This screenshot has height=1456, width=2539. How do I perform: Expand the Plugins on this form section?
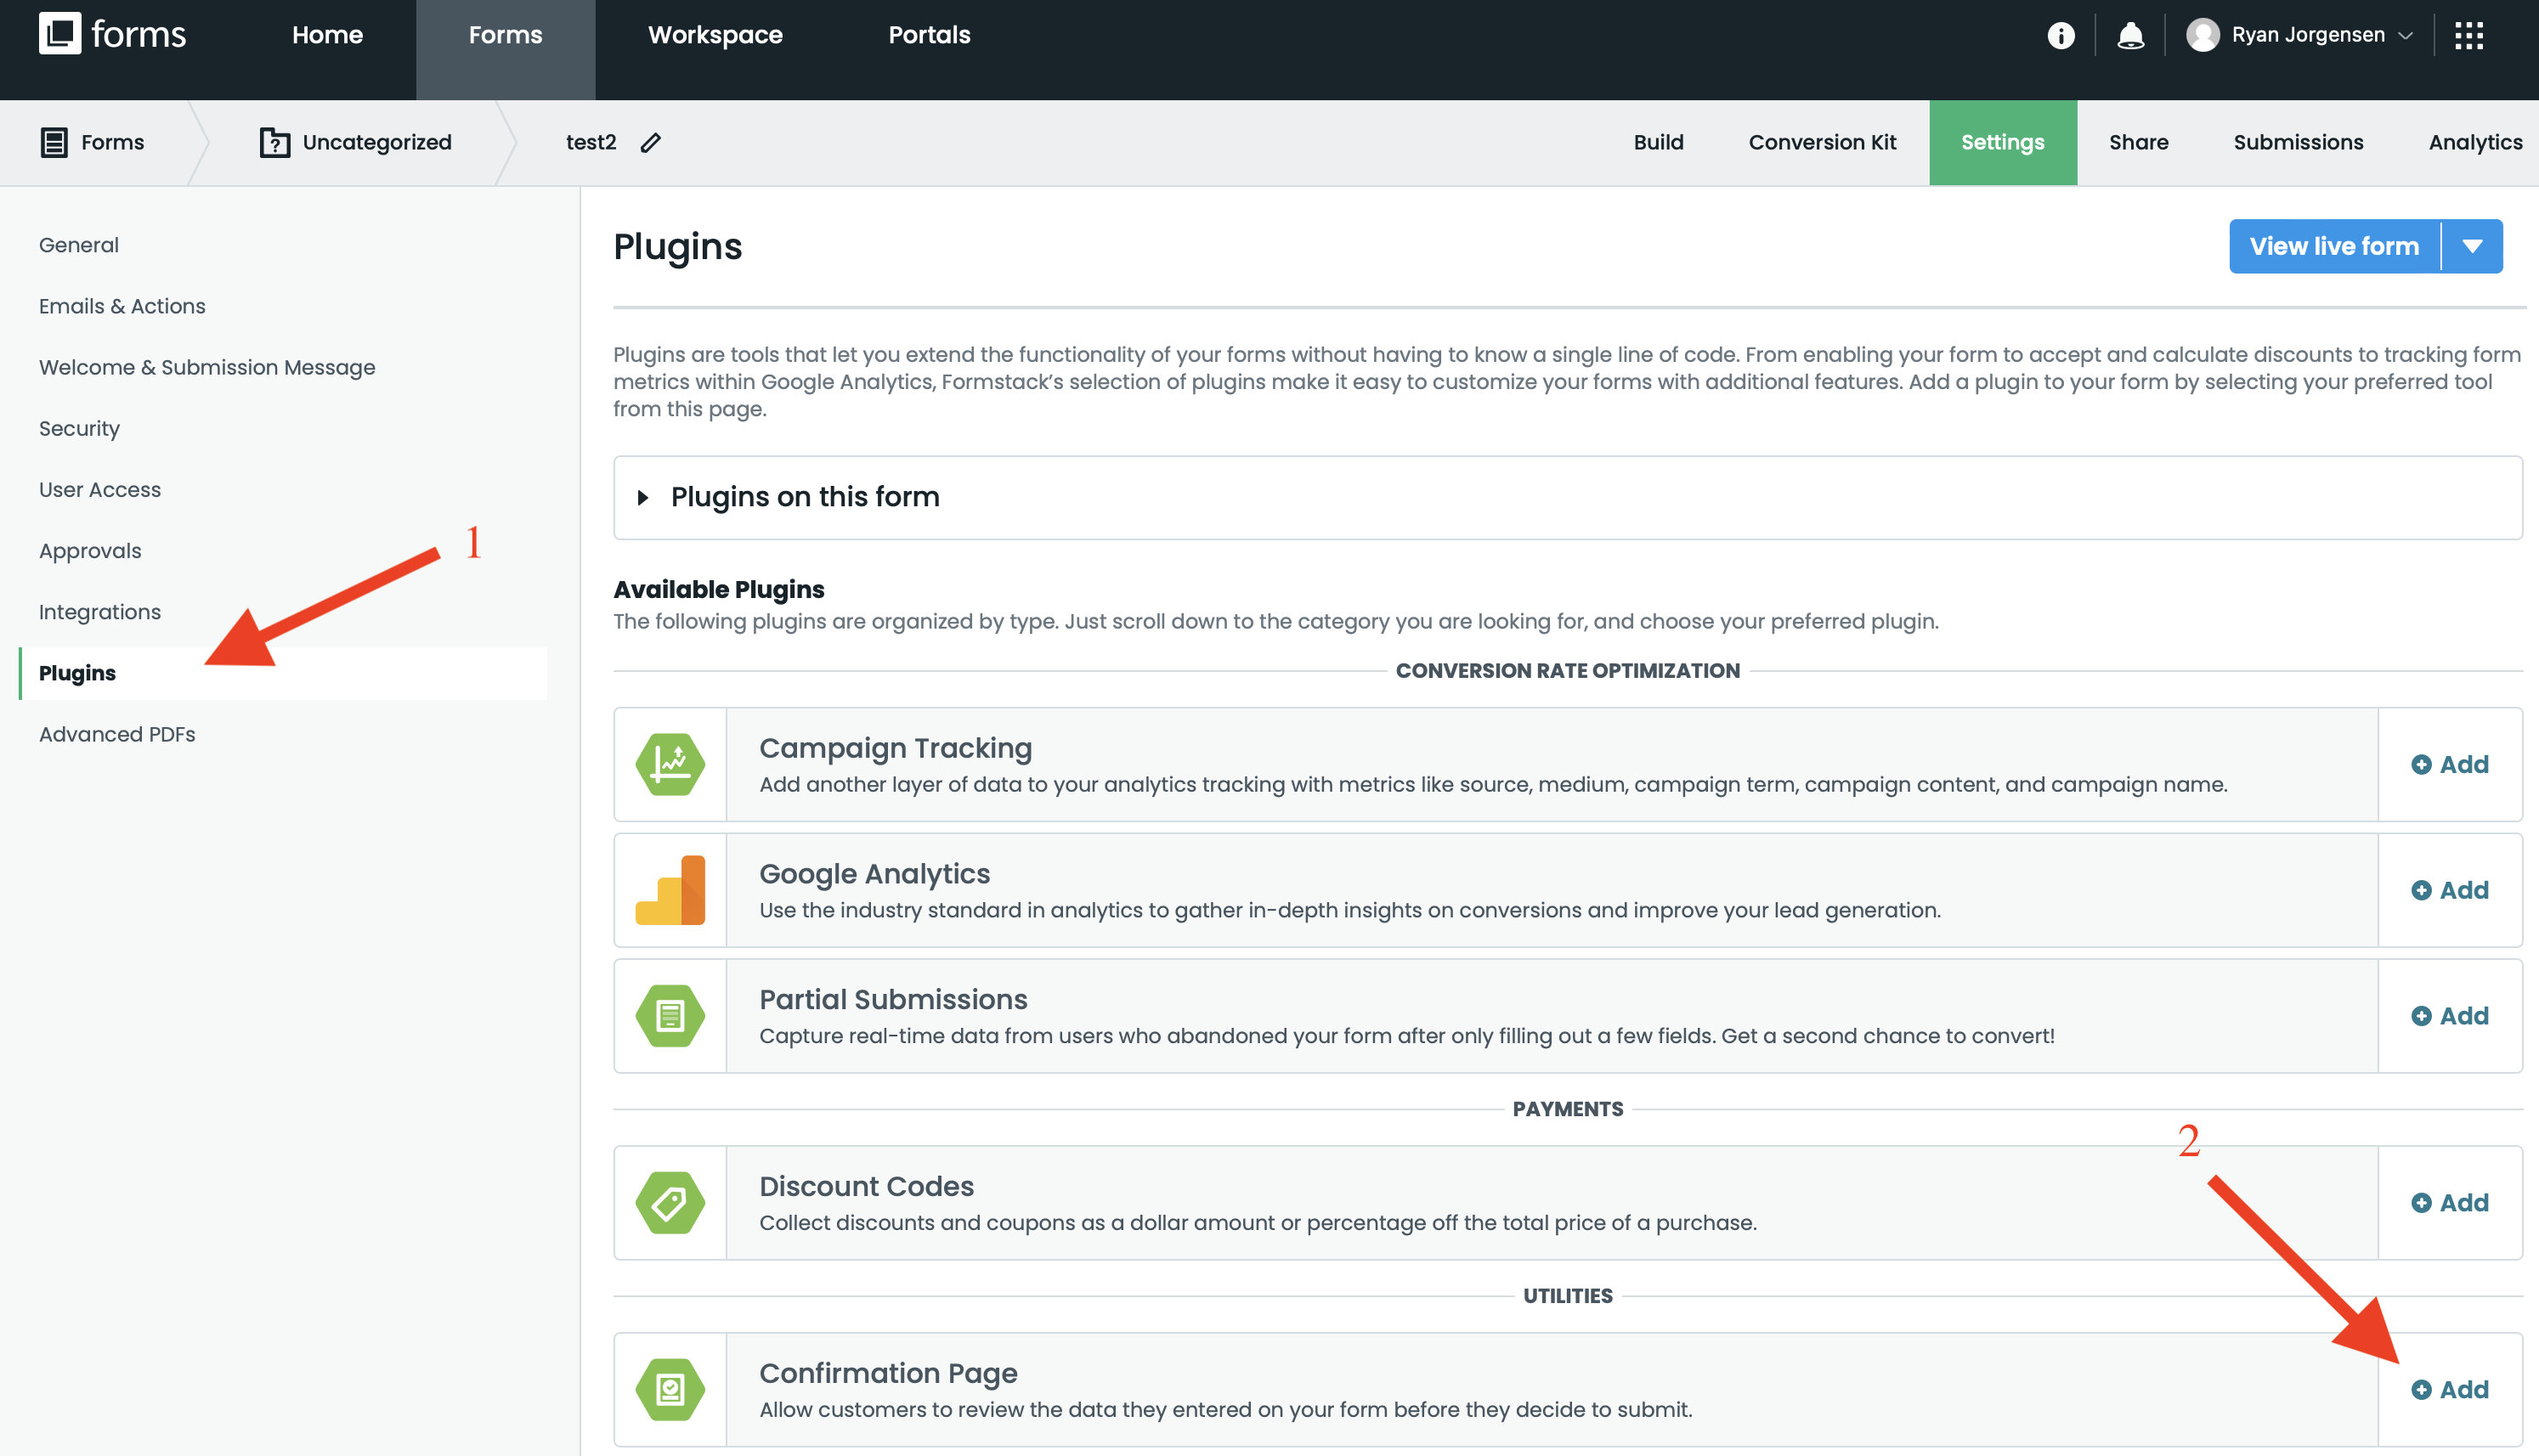(805, 497)
